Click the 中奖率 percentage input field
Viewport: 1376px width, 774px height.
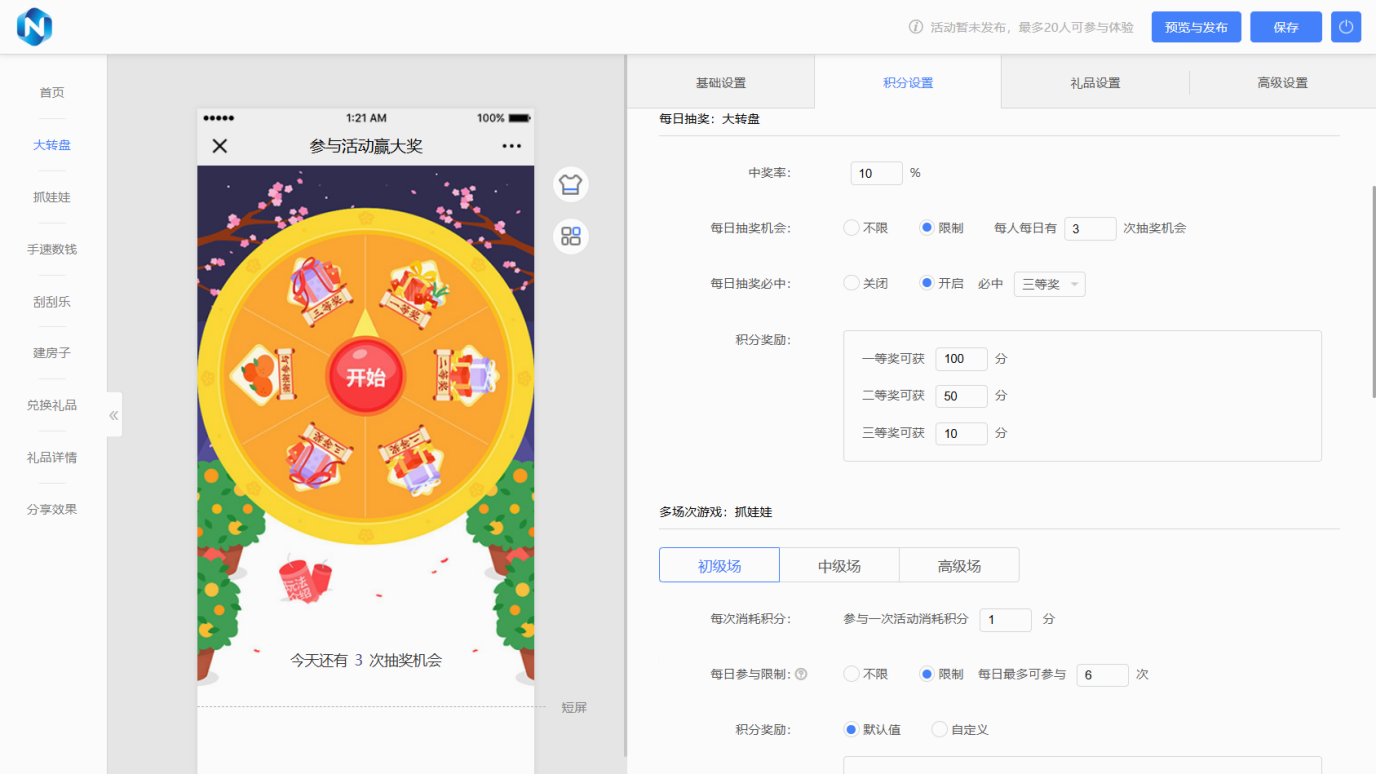(x=876, y=173)
